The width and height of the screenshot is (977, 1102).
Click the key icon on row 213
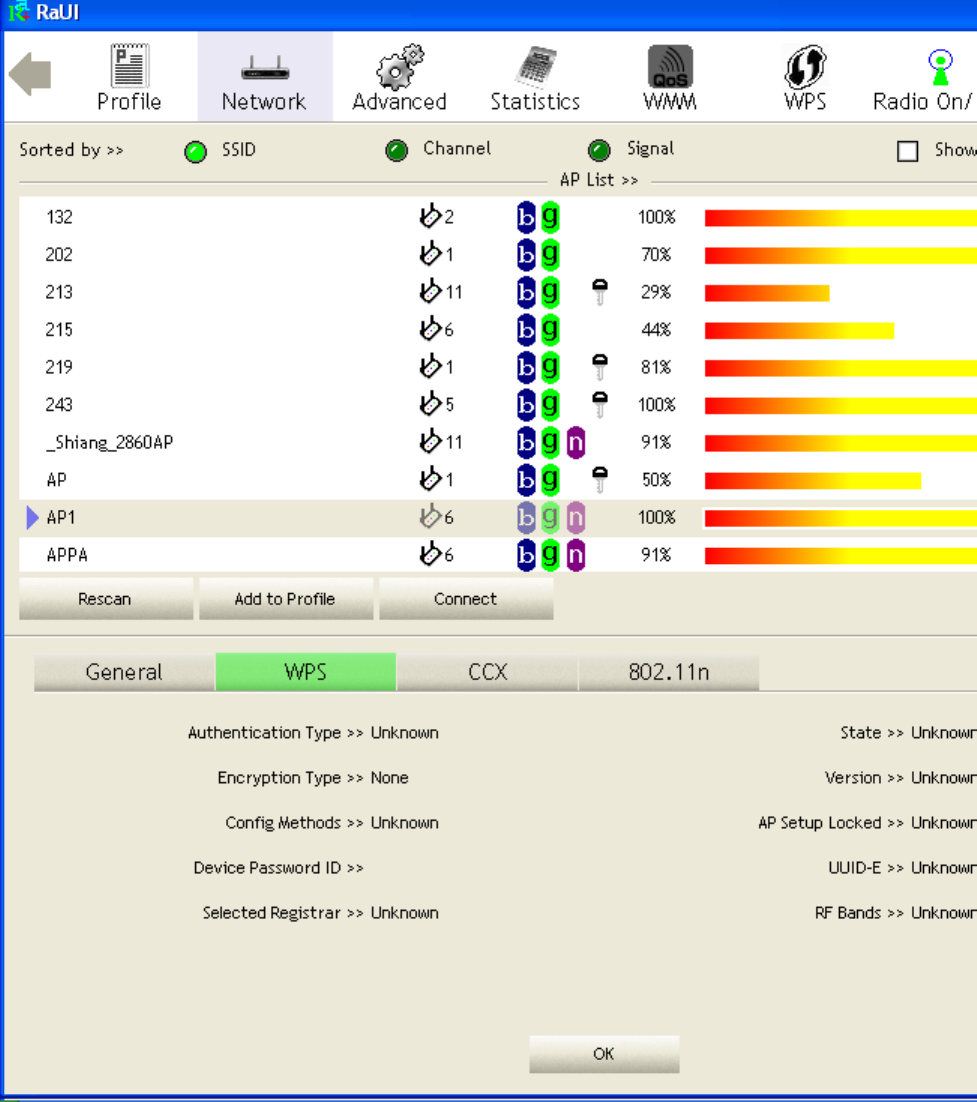(600, 292)
